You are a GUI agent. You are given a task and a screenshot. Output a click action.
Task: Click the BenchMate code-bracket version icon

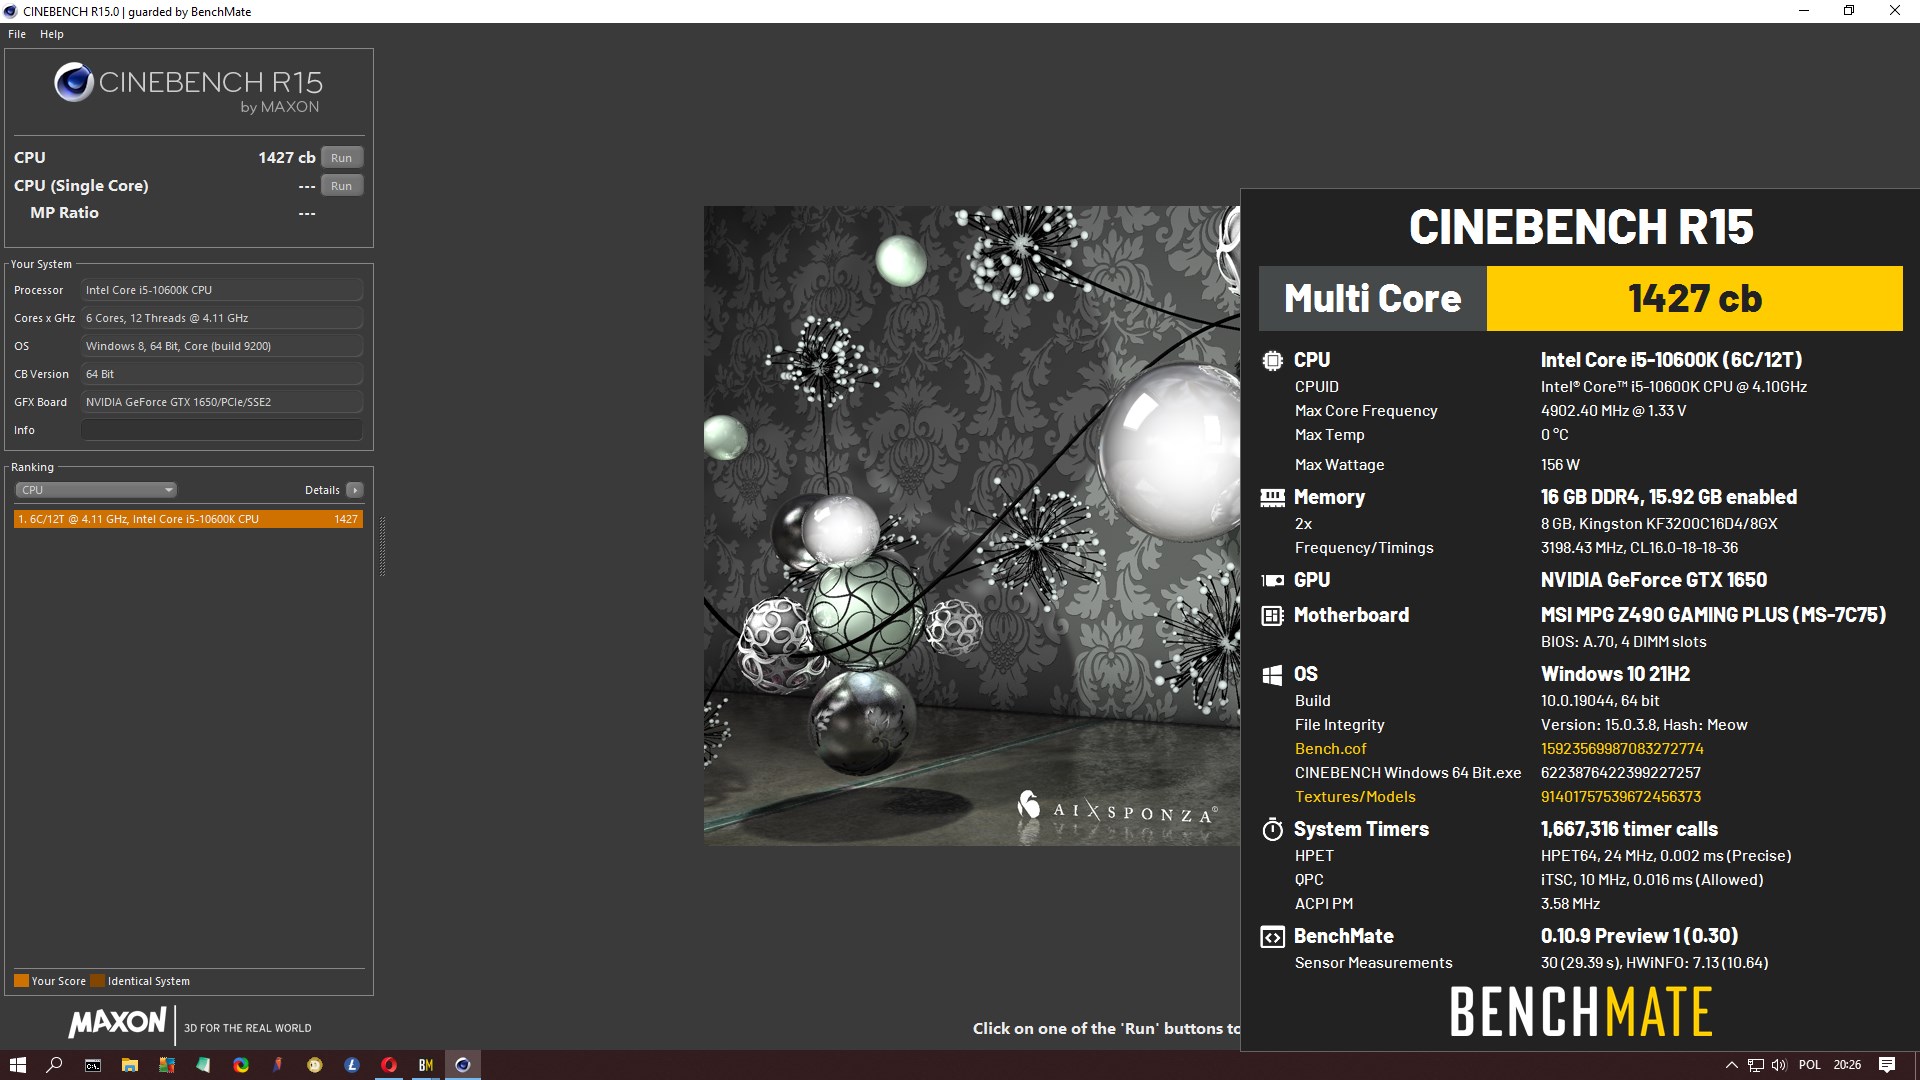[x=1272, y=937]
